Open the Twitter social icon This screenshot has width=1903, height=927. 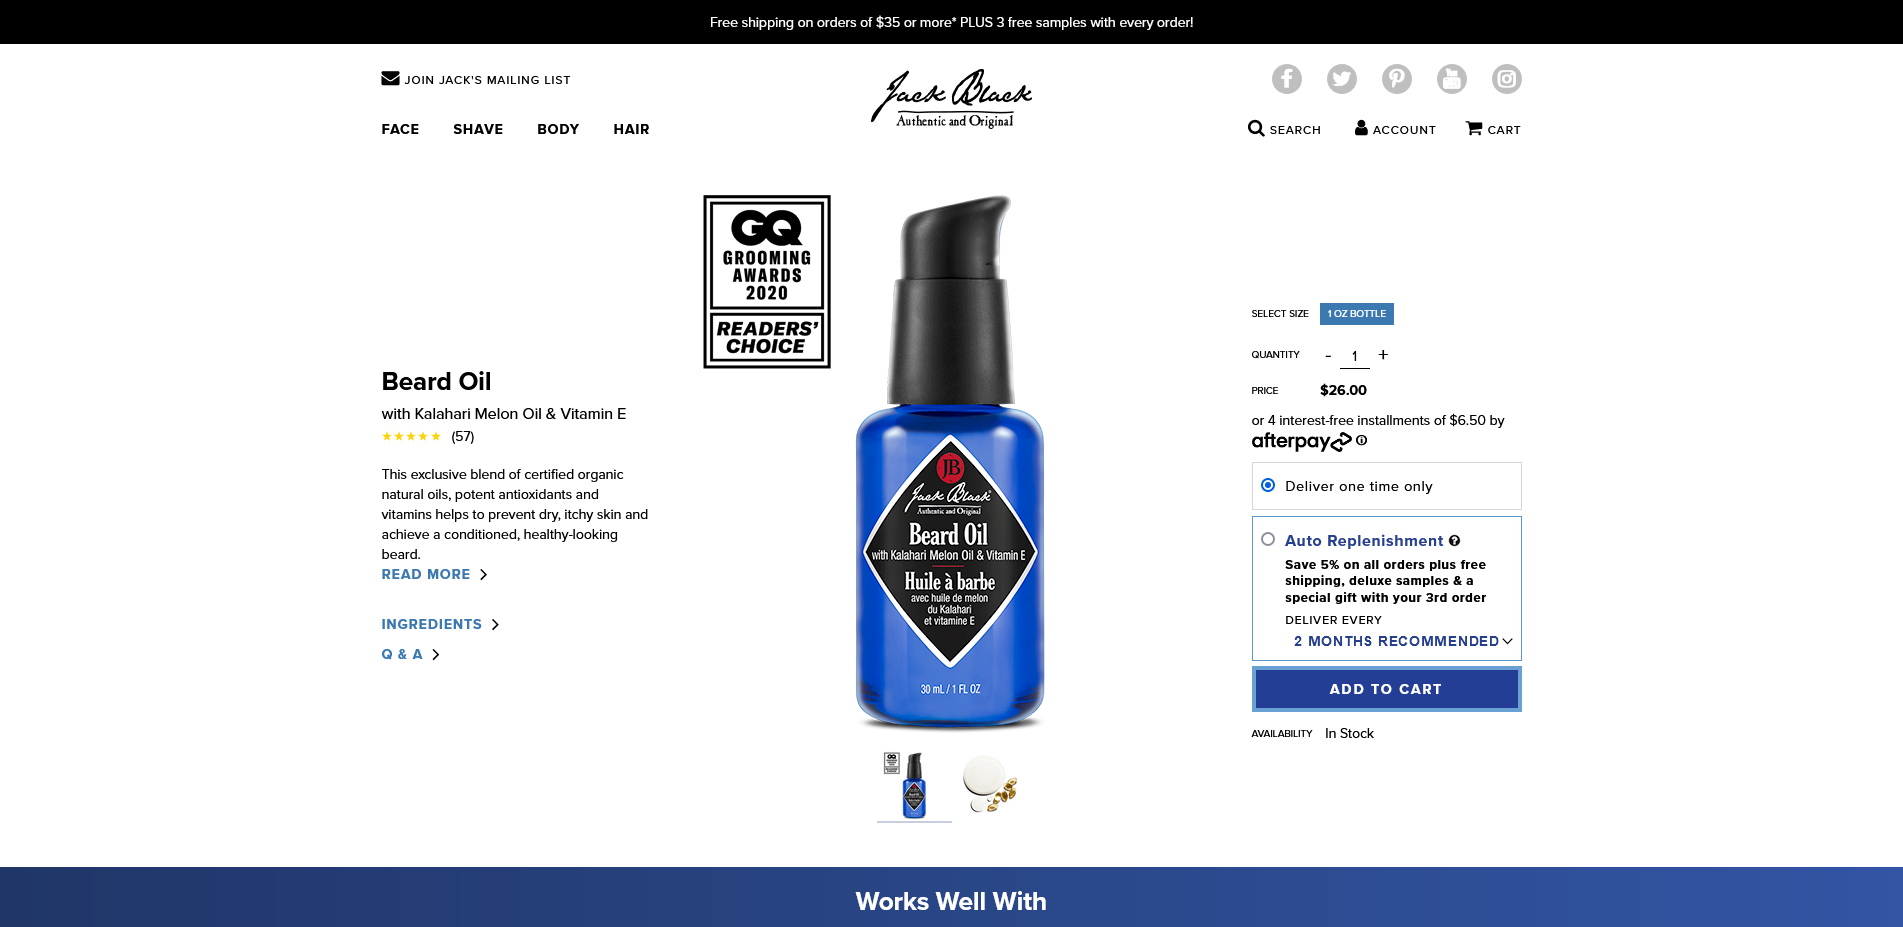1341,79
